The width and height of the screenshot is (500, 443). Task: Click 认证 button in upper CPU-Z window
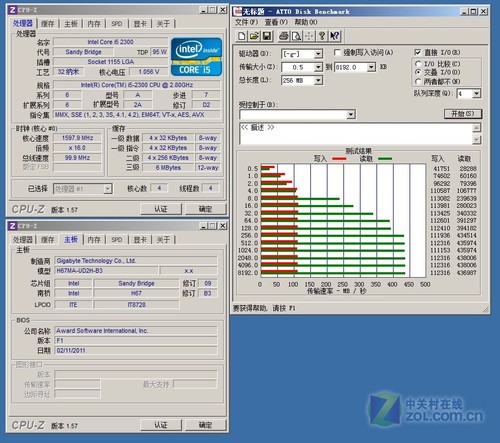(161, 209)
